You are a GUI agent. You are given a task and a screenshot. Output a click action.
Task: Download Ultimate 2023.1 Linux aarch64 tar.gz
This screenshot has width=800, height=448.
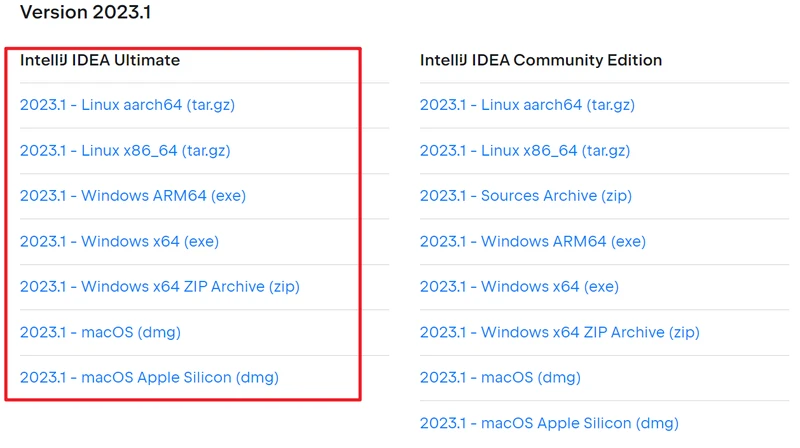127,105
